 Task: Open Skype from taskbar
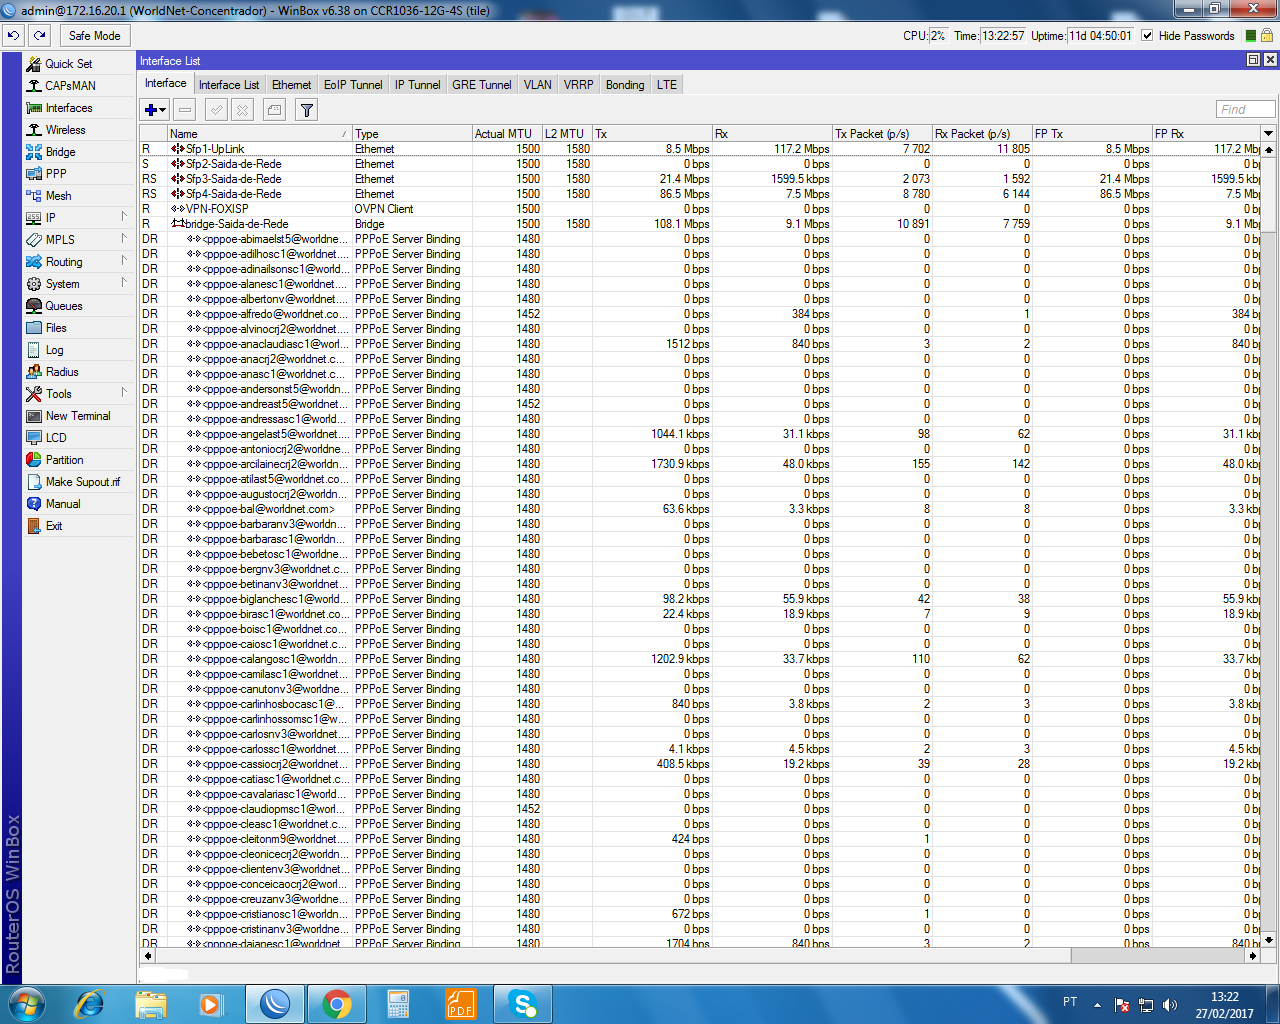click(522, 1004)
